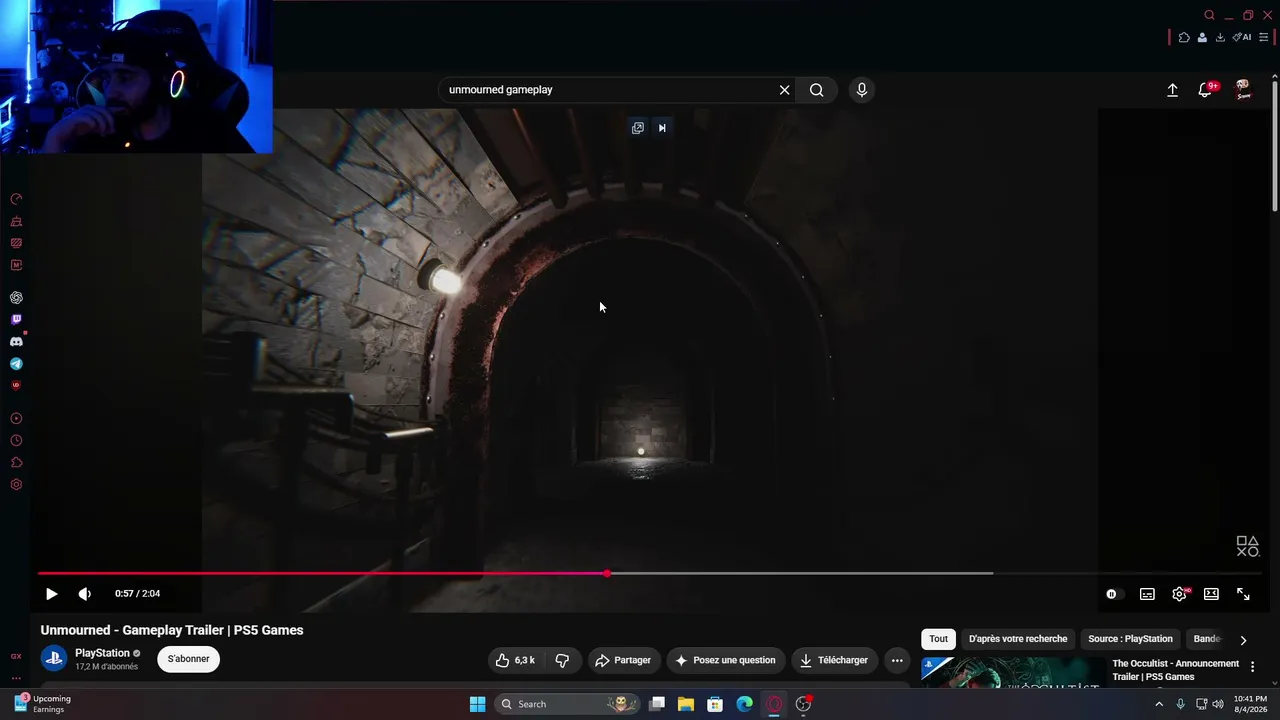Click the browser extensions puzzle icon in toolbar
1280x720 pixels.
[x=1184, y=37]
